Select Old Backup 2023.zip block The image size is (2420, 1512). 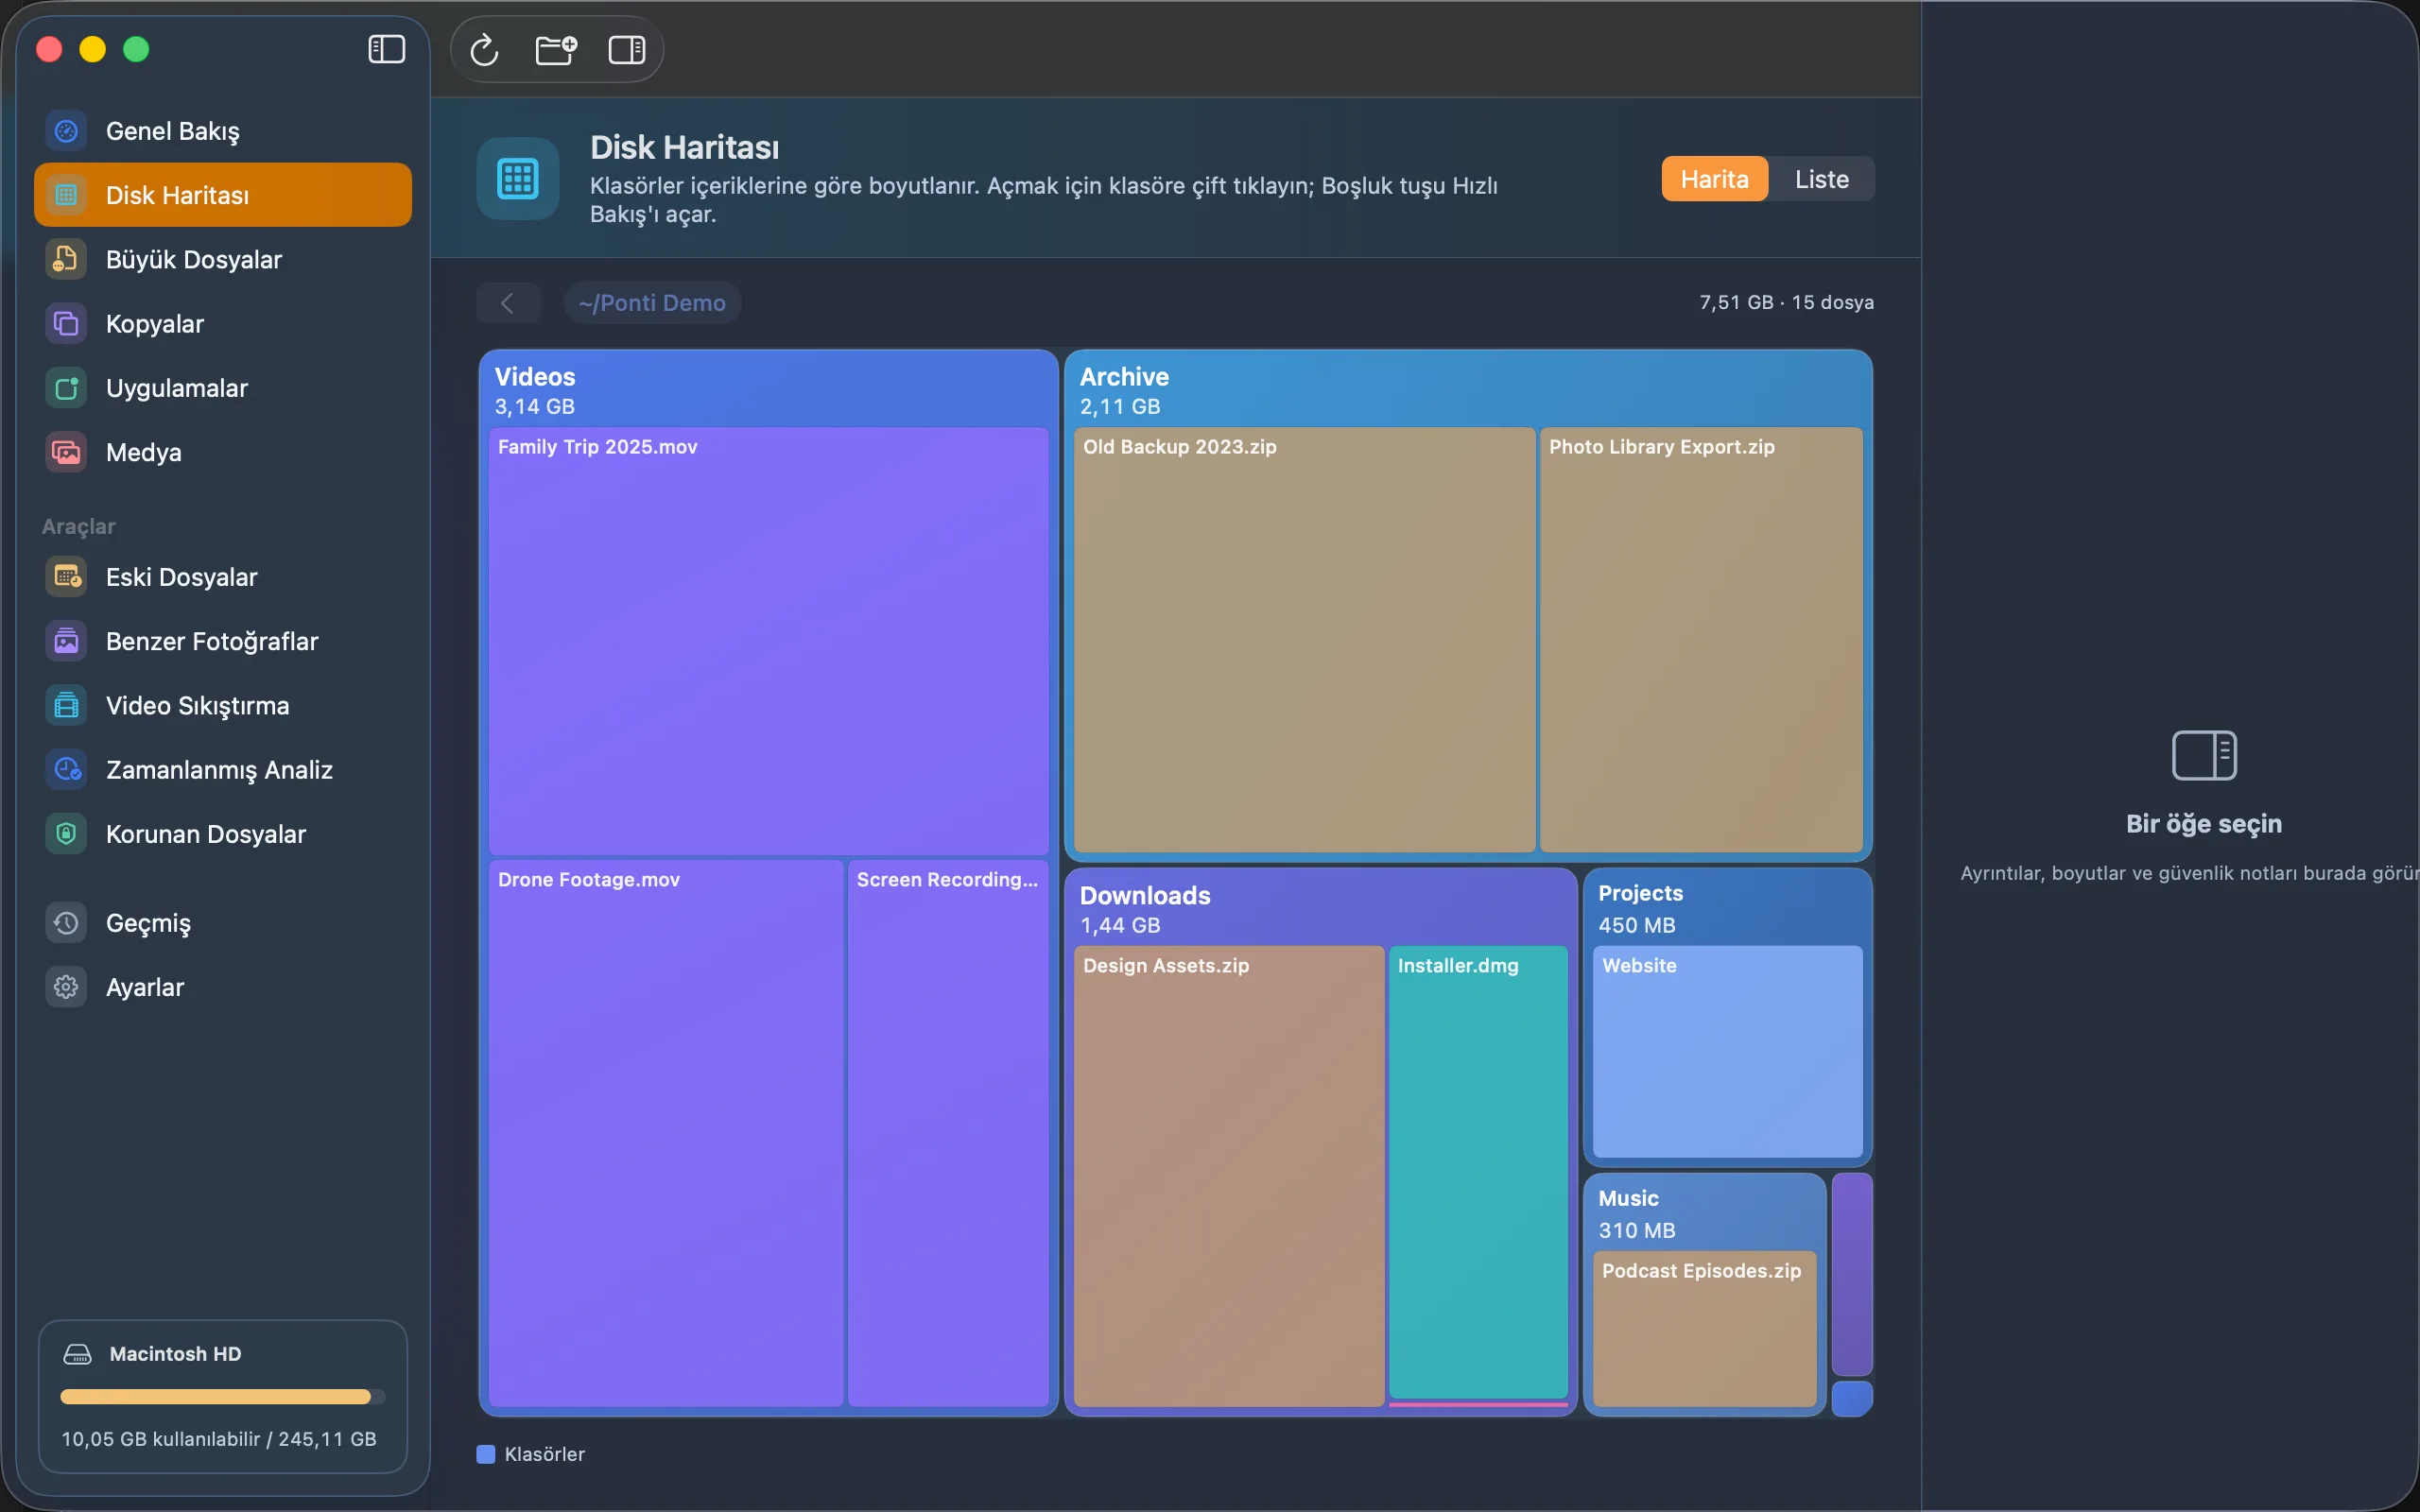coord(1304,640)
